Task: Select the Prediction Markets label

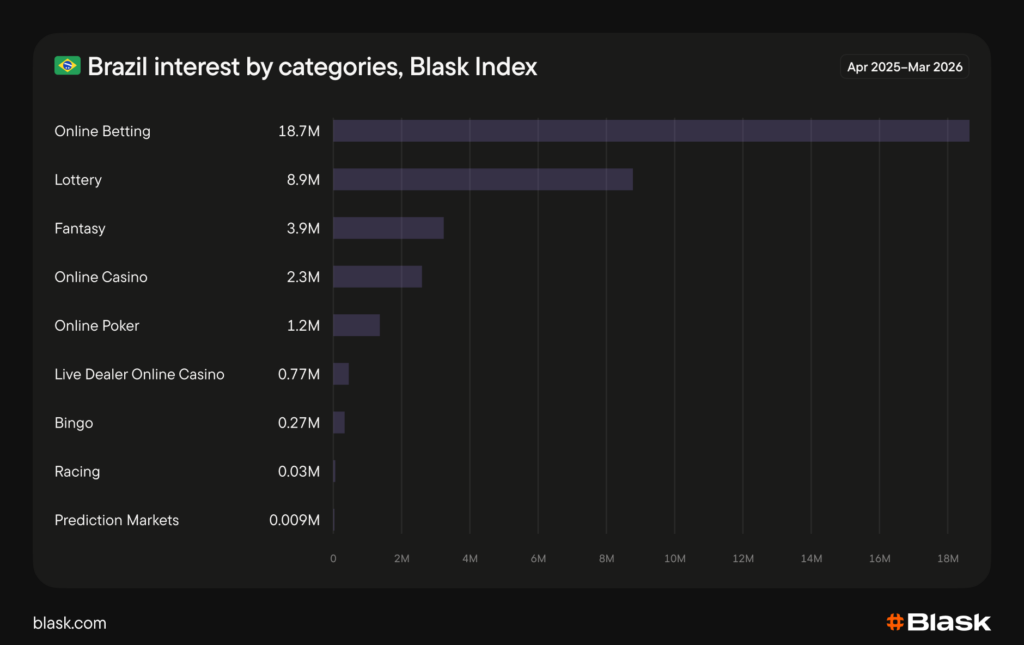Action: (116, 520)
